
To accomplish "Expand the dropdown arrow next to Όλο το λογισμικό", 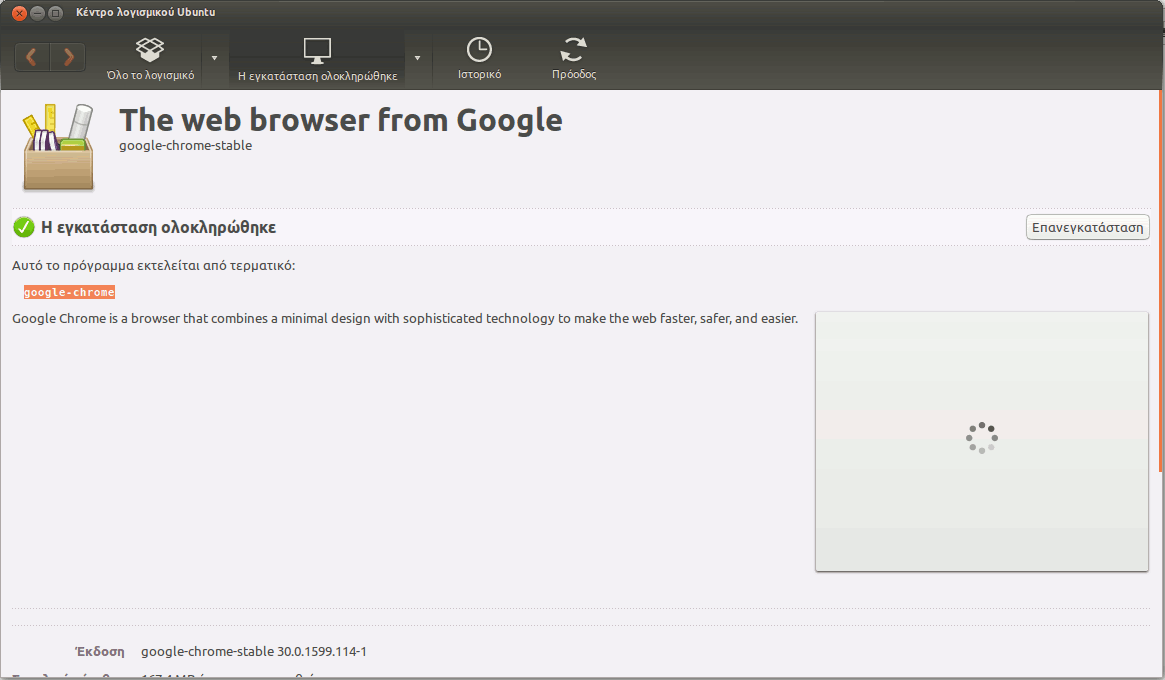I will [215, 58].
